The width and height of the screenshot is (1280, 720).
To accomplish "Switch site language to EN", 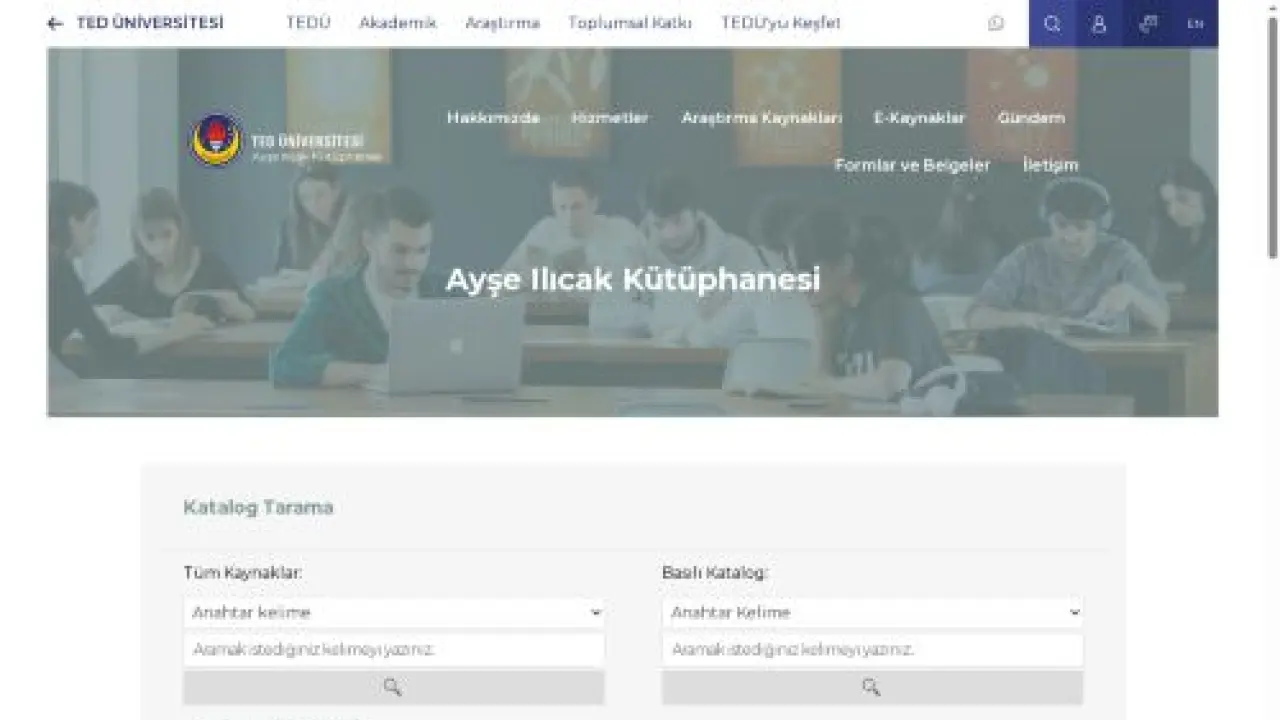I will point(1195,24).
